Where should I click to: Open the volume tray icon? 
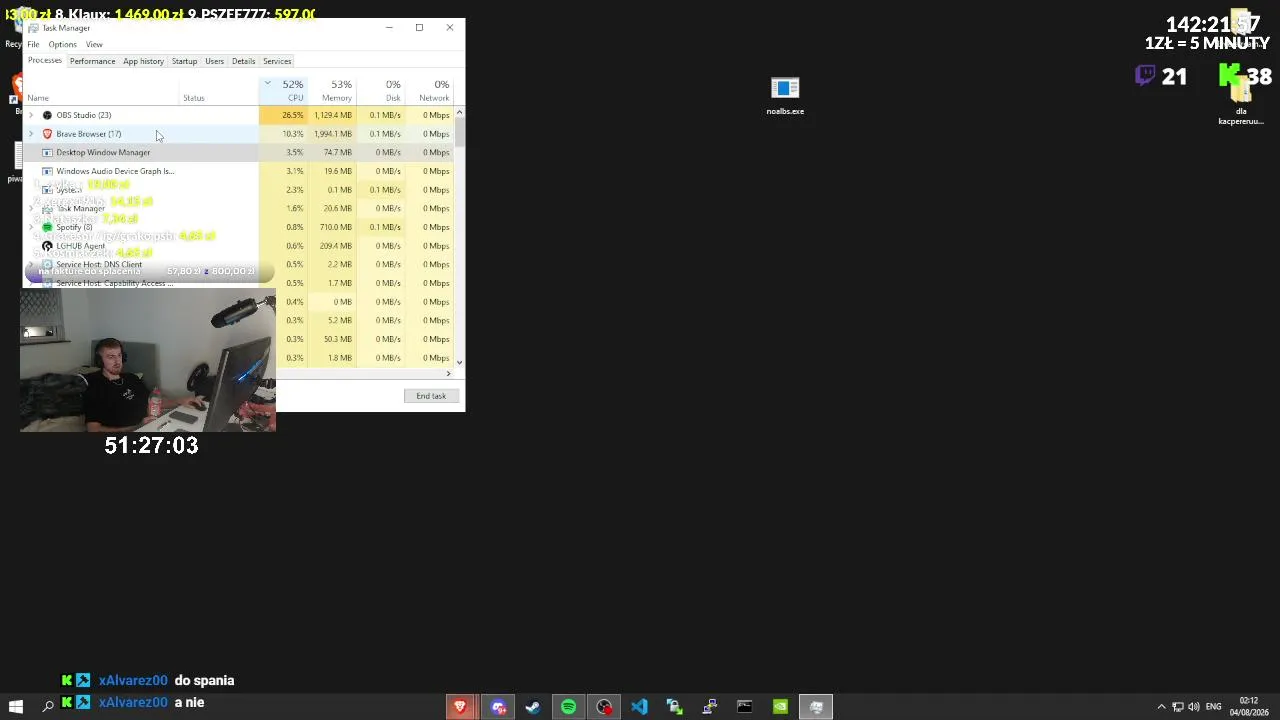(x=1193, y=707)
